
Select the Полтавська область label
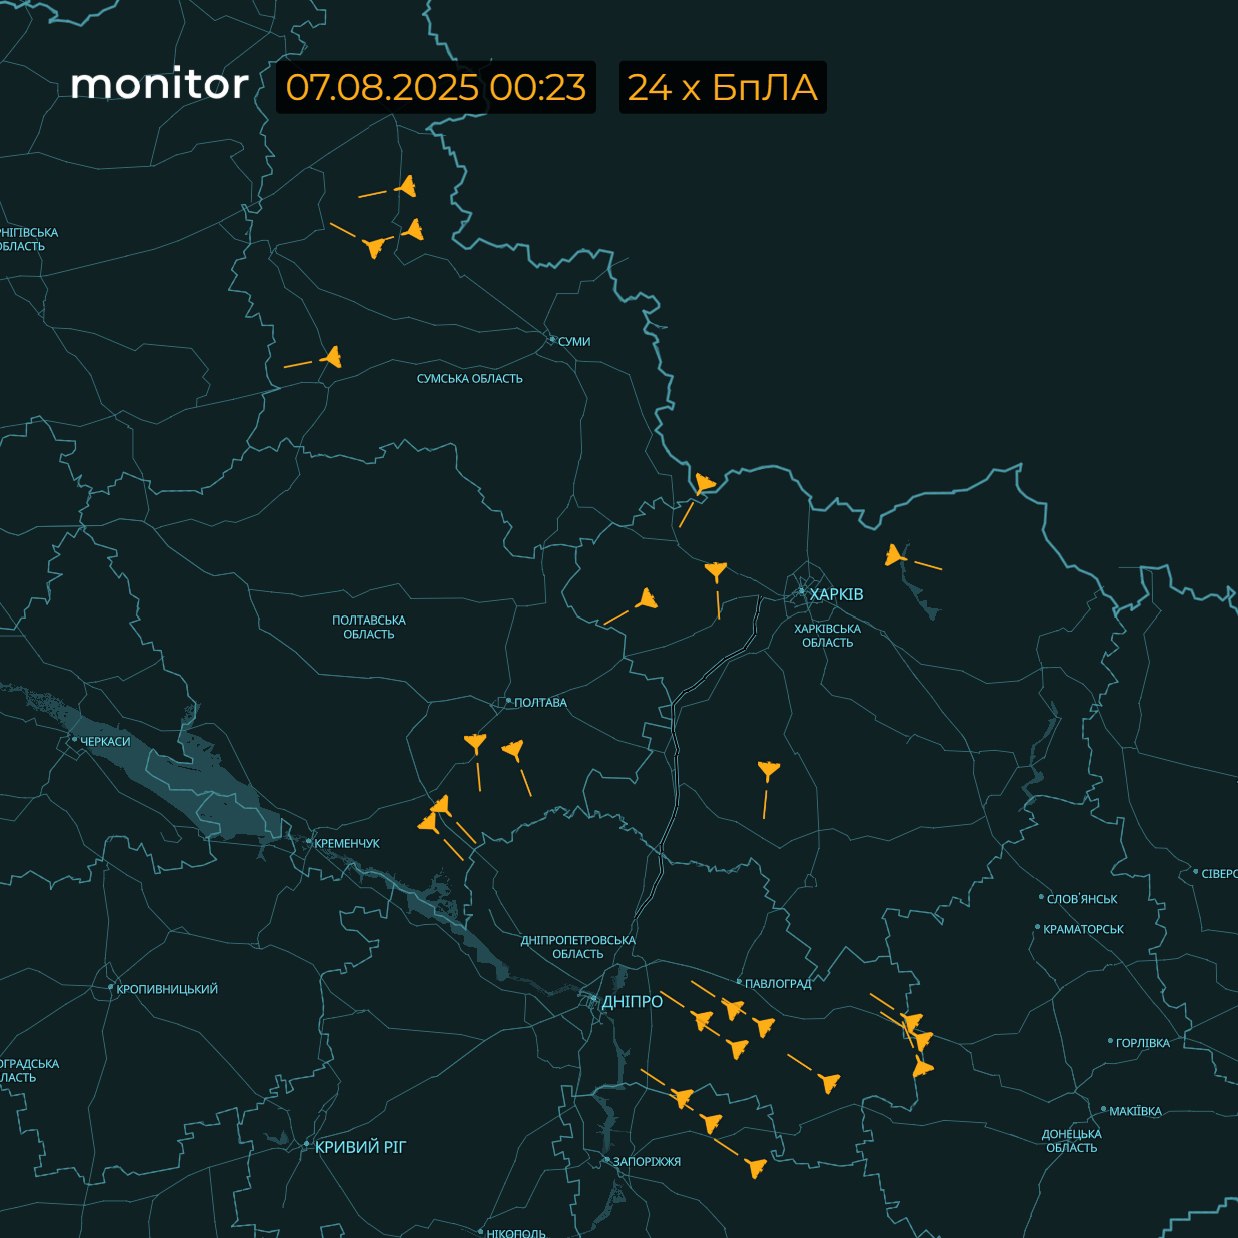pyautogui.click(x=369, y=627)
